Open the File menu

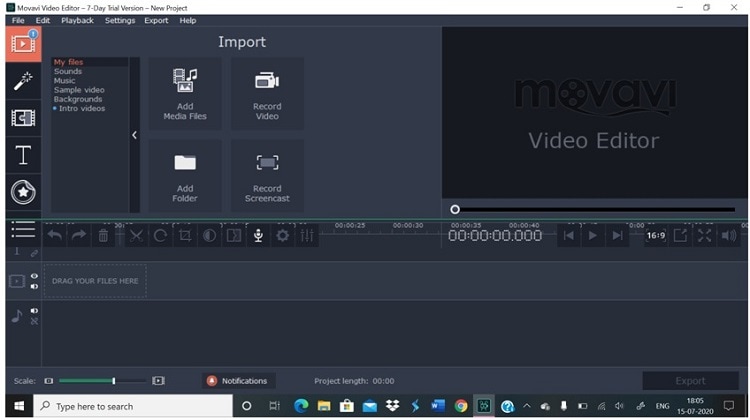pyautogui.click(x=18, y=21)
